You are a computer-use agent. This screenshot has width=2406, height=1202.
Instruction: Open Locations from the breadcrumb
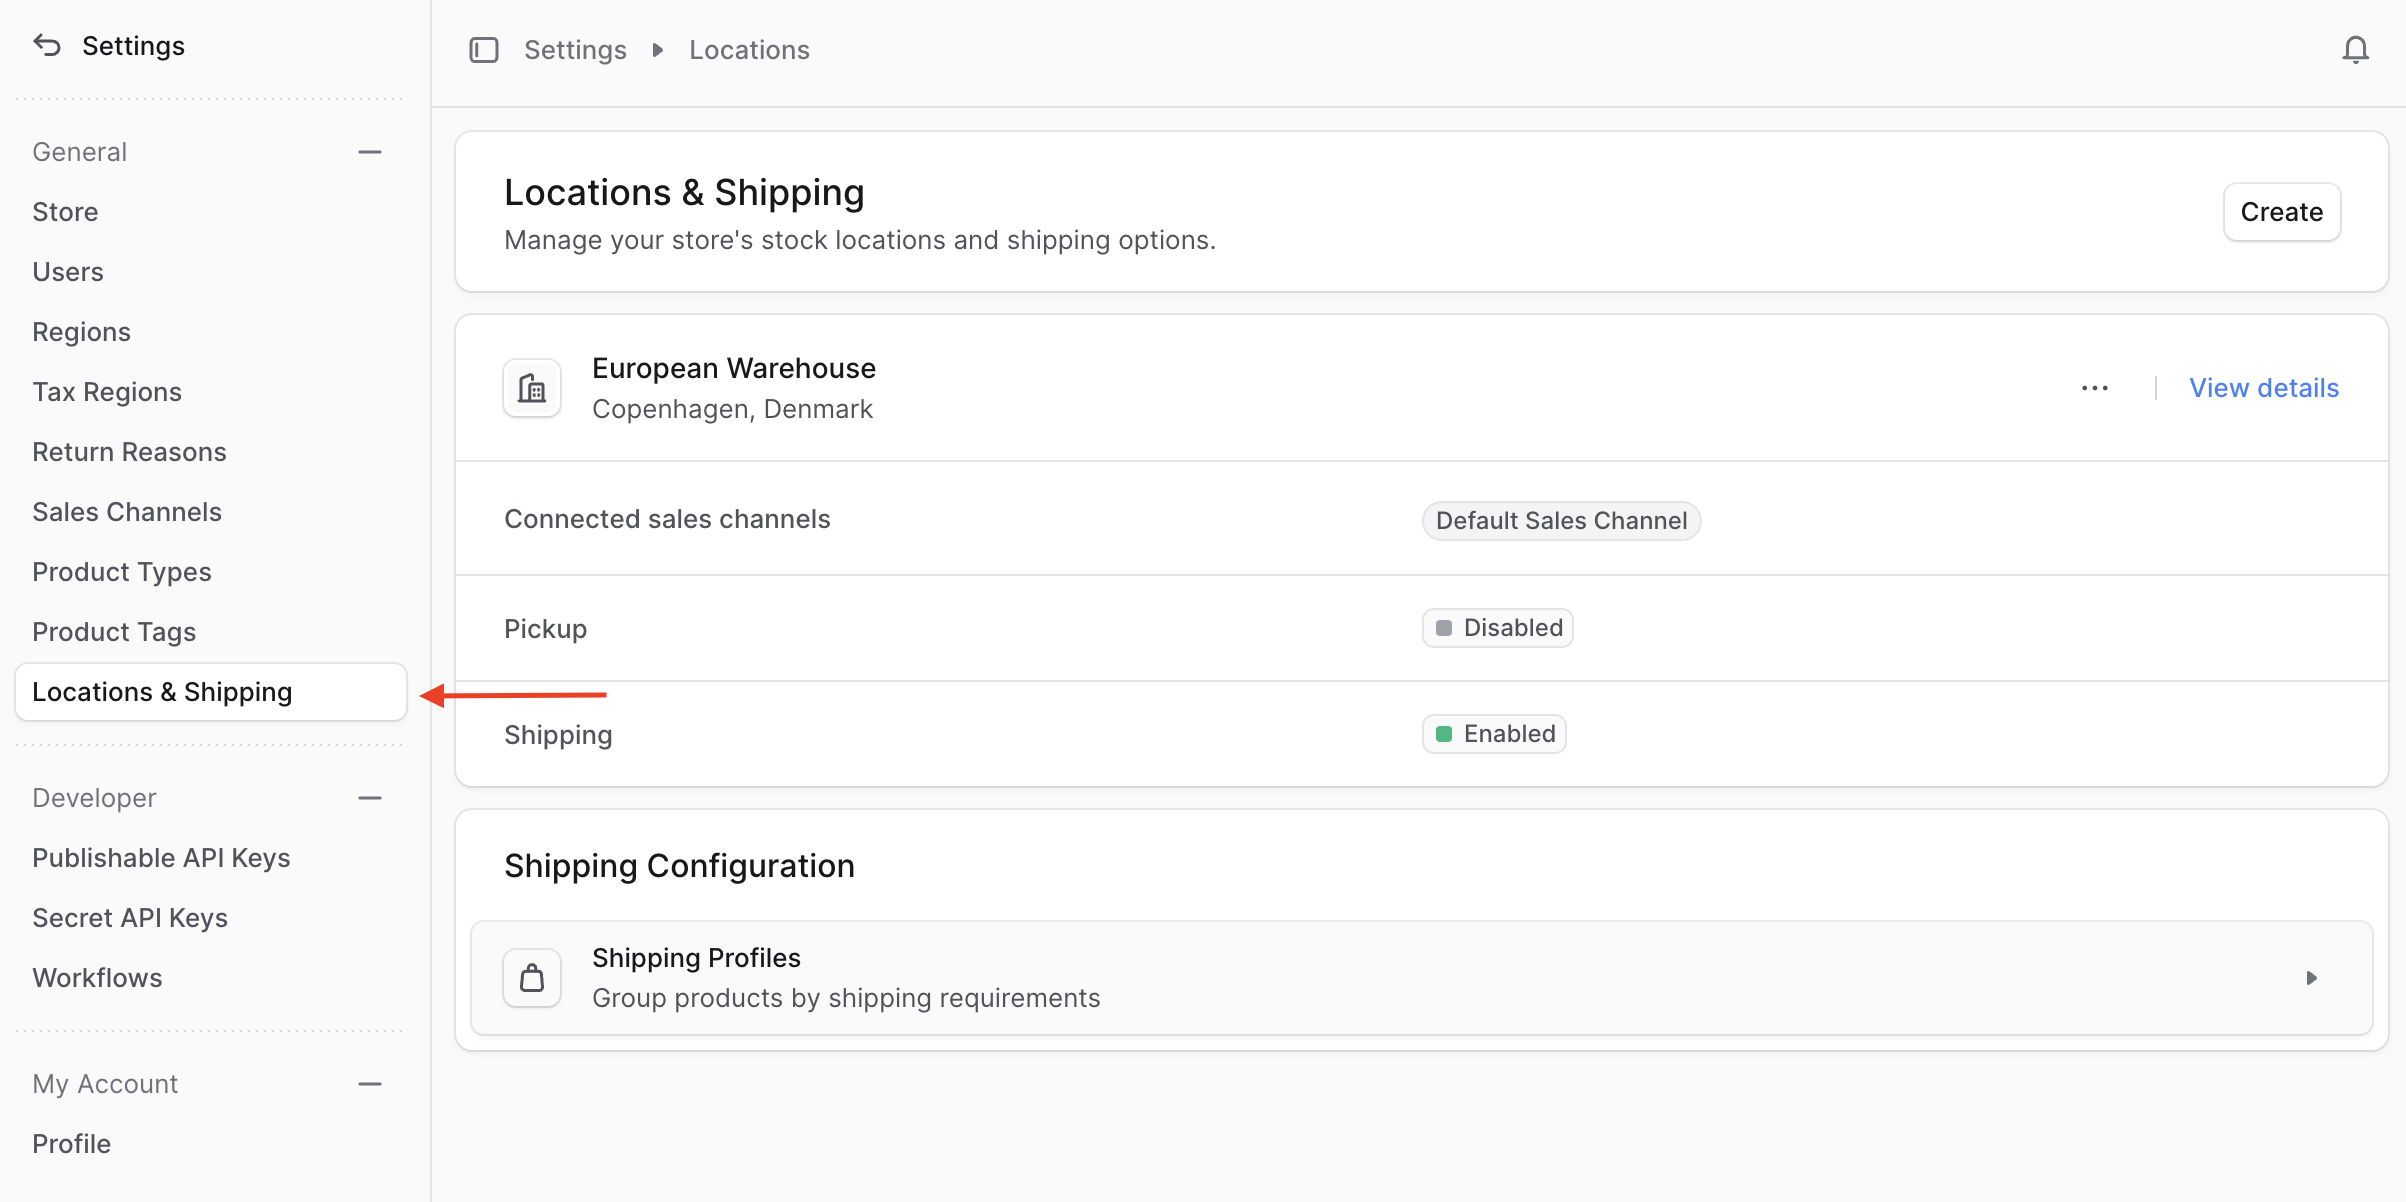(x=748, y=49)
